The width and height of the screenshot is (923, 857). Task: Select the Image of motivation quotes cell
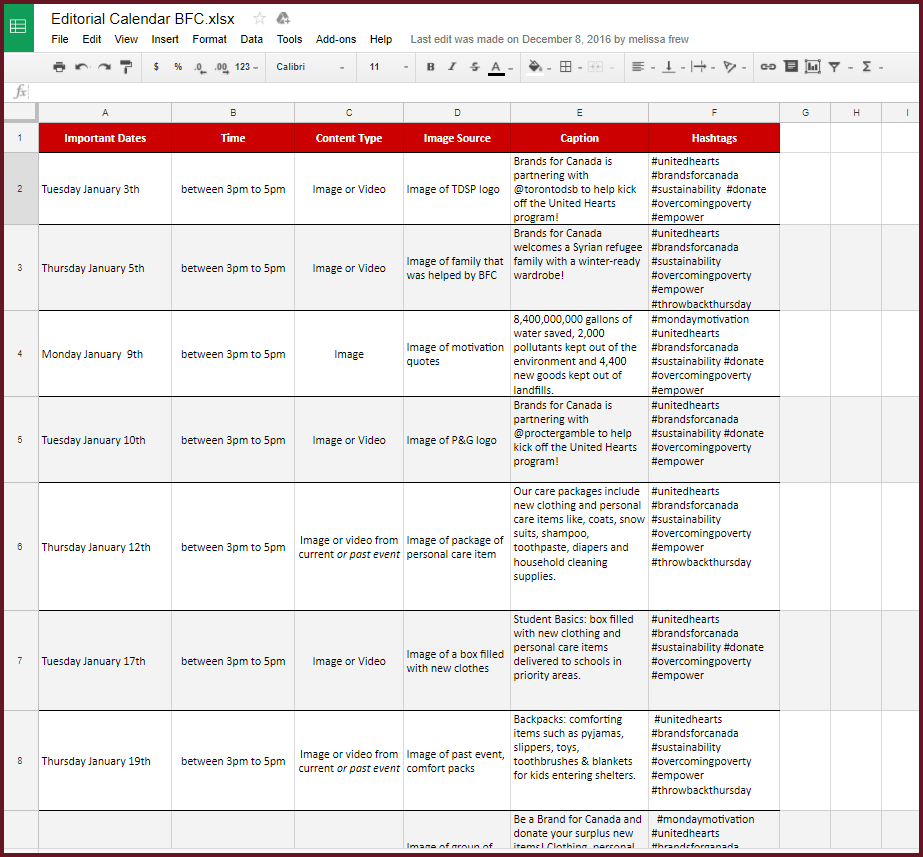coord(457,354)
